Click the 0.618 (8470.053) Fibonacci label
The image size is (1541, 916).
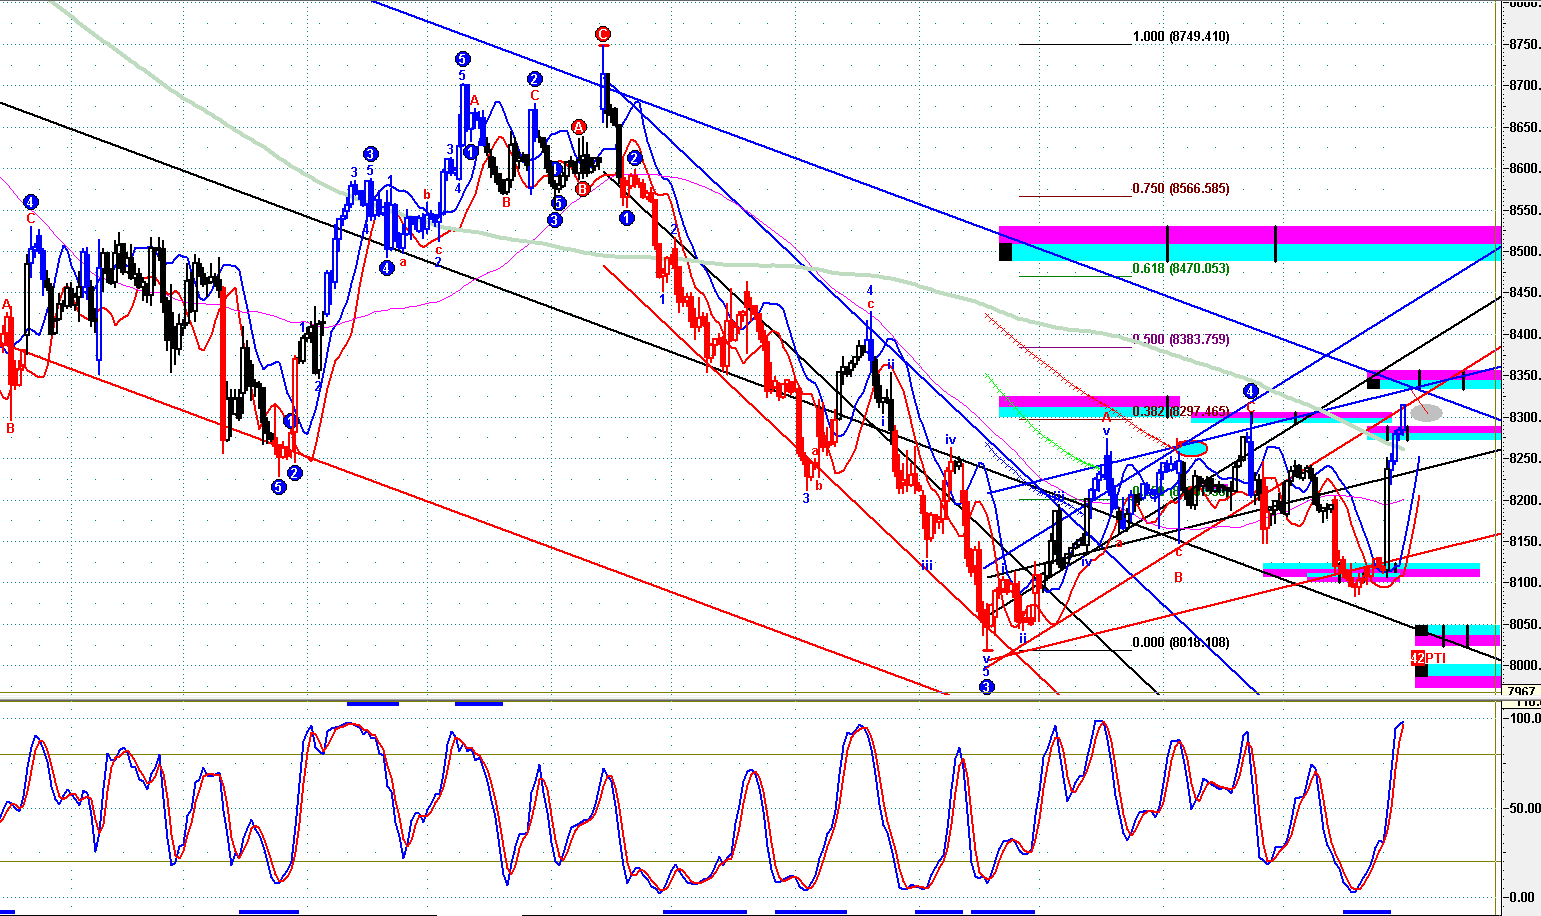(x=1181, y=268)
